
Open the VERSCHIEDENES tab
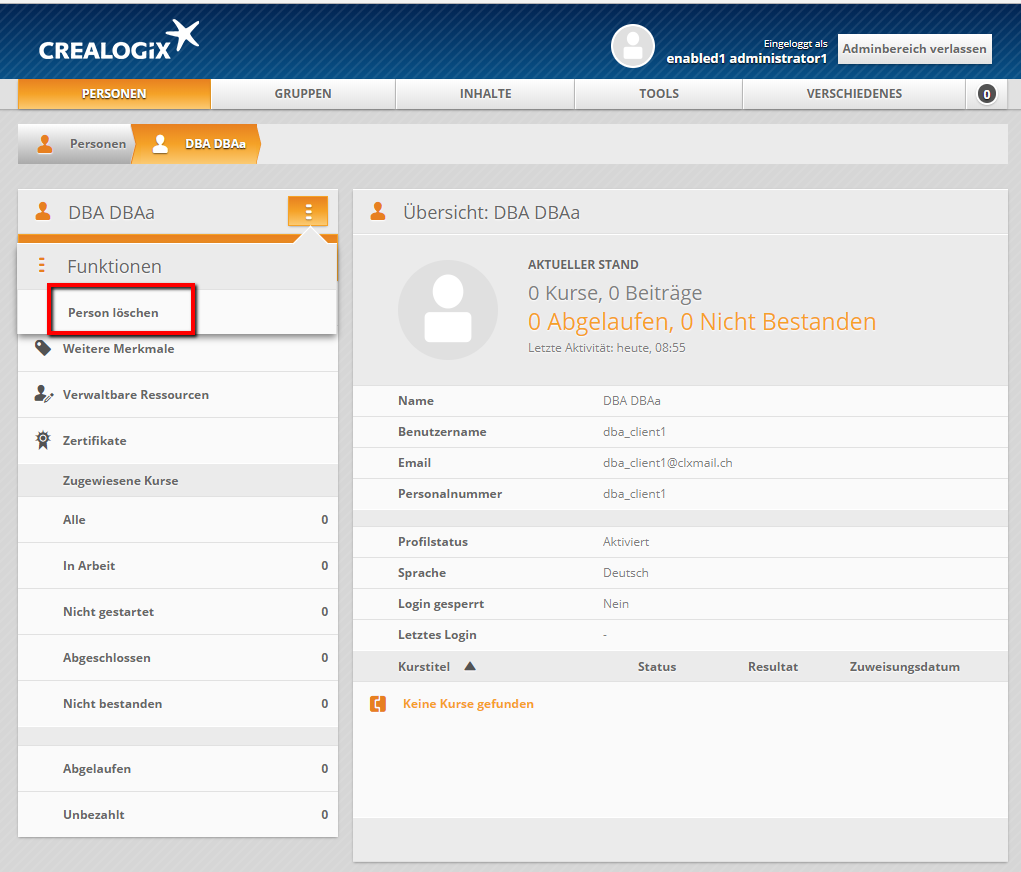[x=854, y=94]
